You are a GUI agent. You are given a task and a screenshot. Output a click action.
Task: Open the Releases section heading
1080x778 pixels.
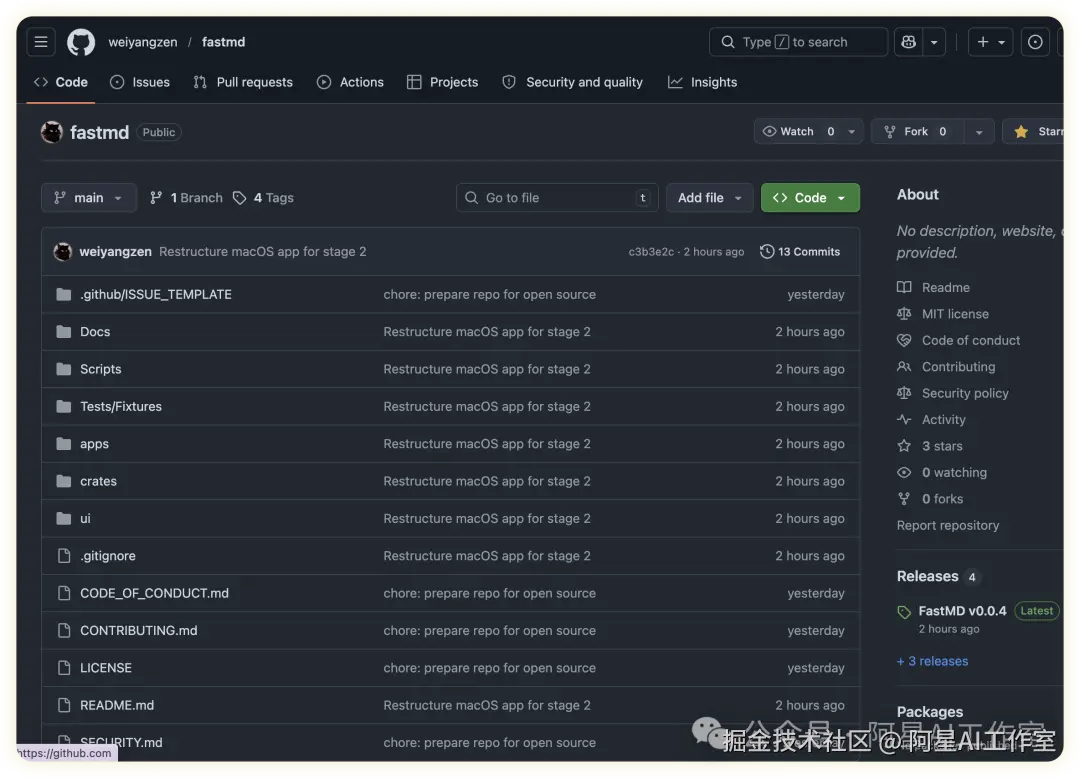[x=927, y=577]
